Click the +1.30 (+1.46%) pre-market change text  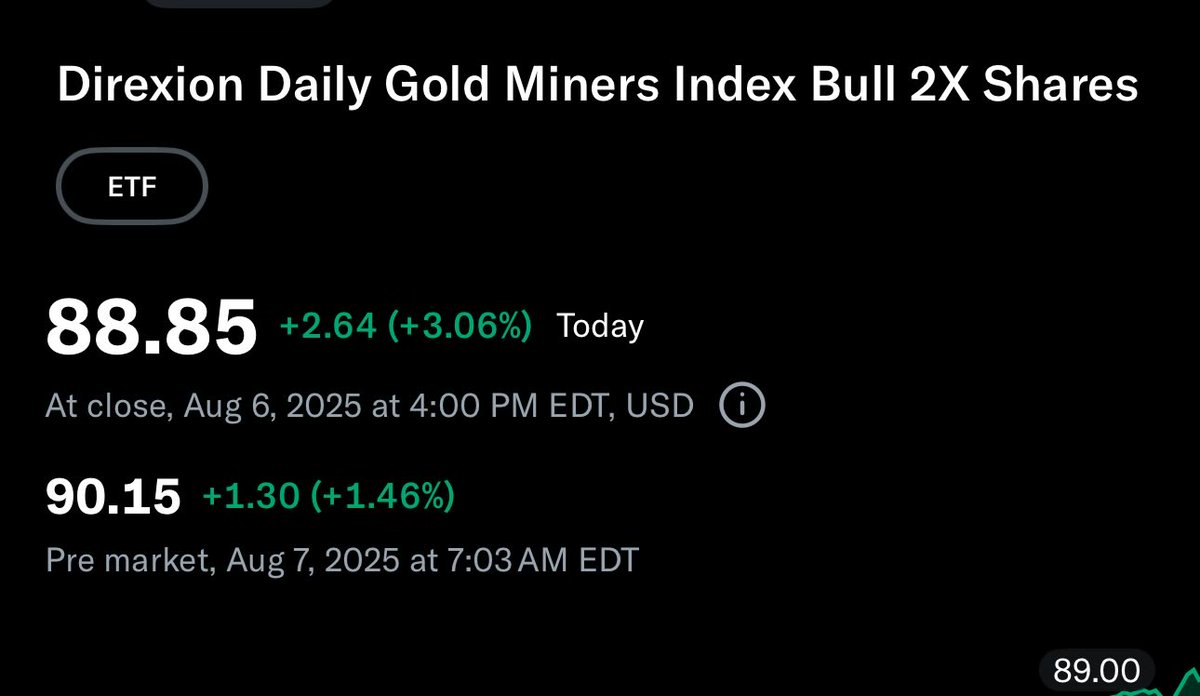click(x=328, y=492)
